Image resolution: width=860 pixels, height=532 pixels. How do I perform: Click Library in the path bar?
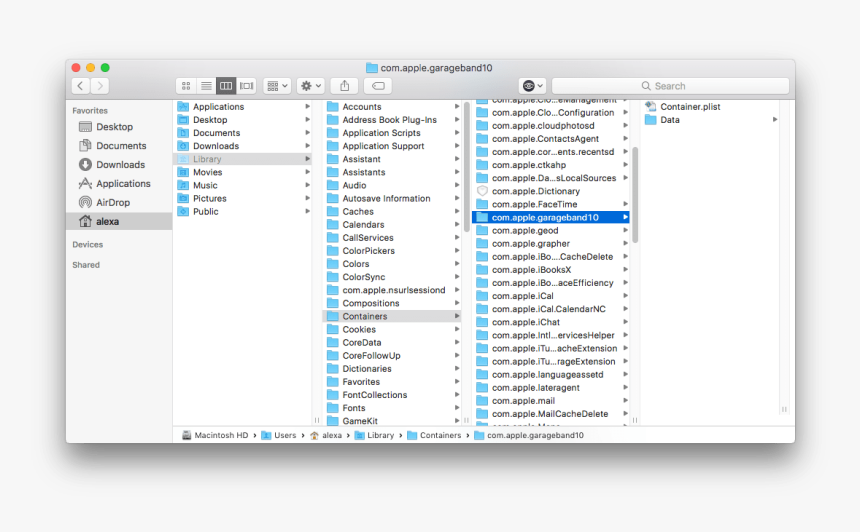point(375,435)
